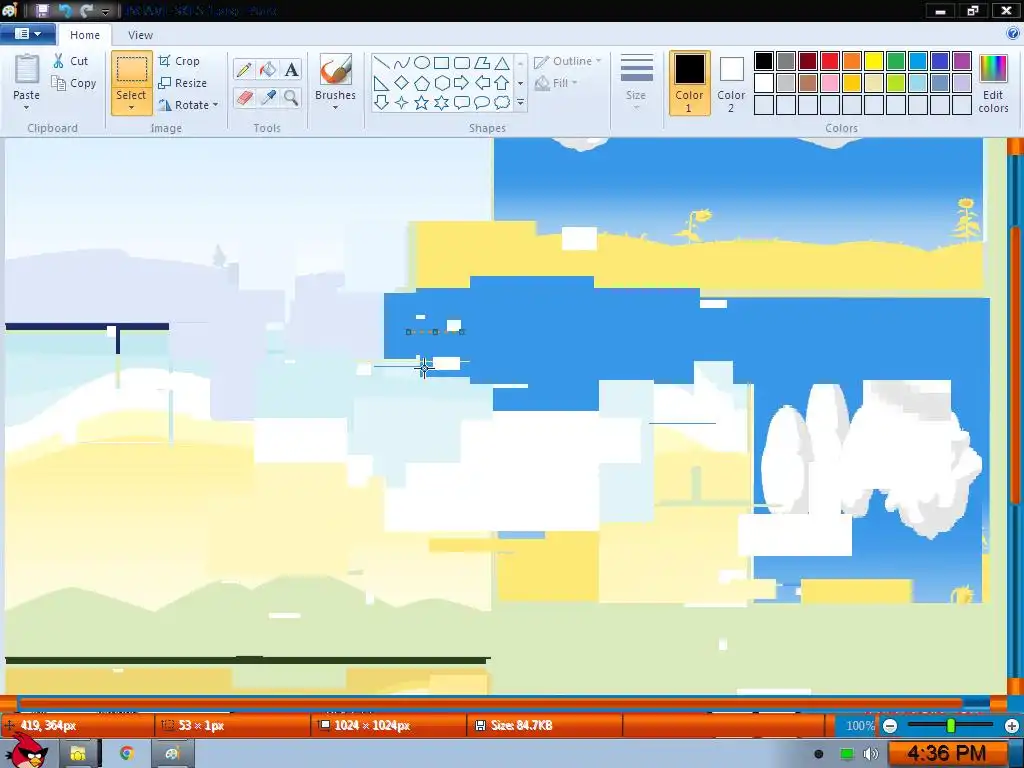
Task: Open Chrome from the taskbar
Action: pos(127,754)
